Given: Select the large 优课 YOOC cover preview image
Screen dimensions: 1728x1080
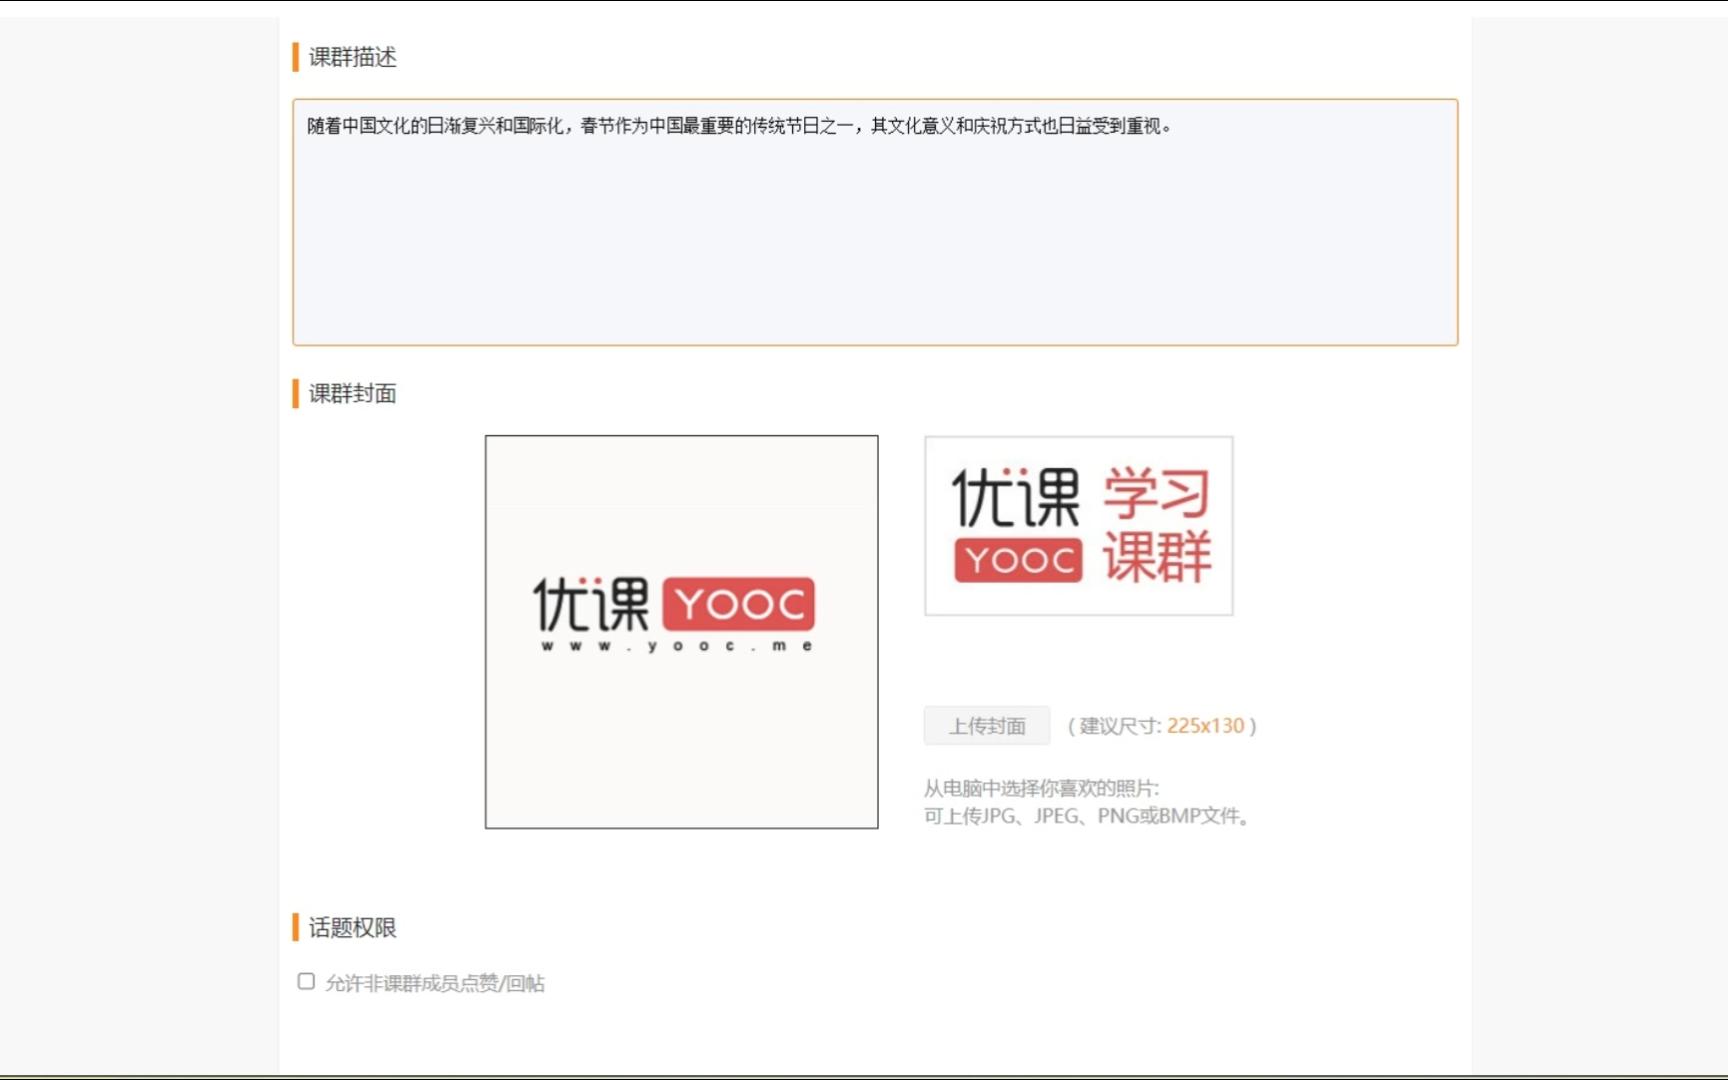Looking at the screenshot, I should 682,632.
